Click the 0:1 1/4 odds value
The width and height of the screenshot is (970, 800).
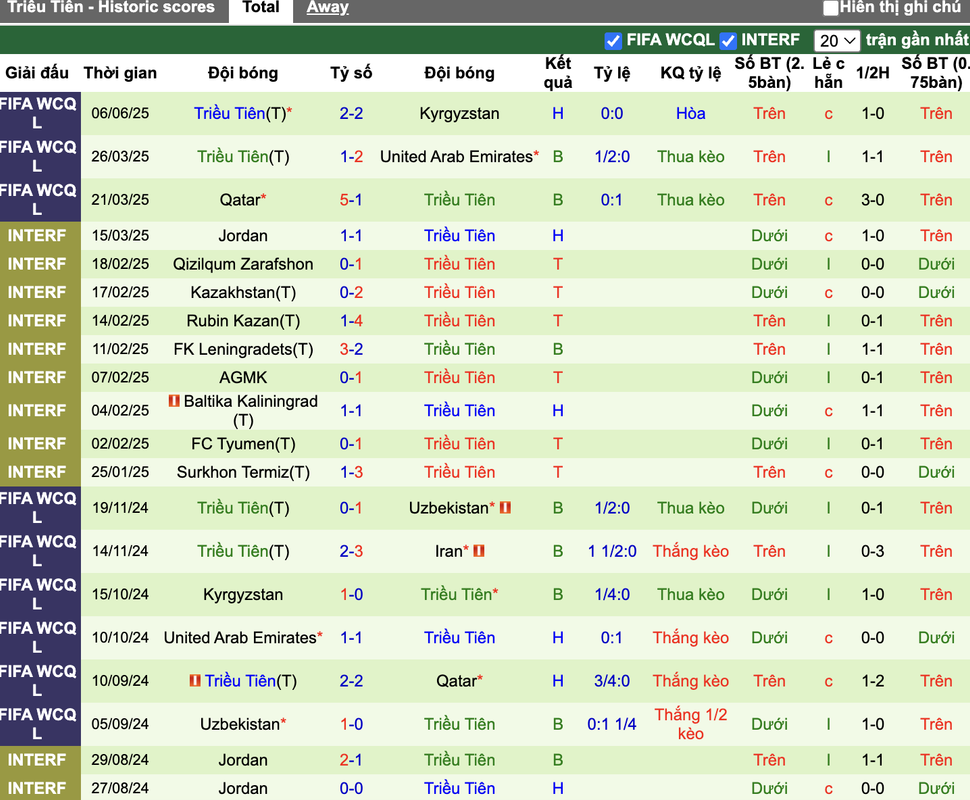click(612, 725)
